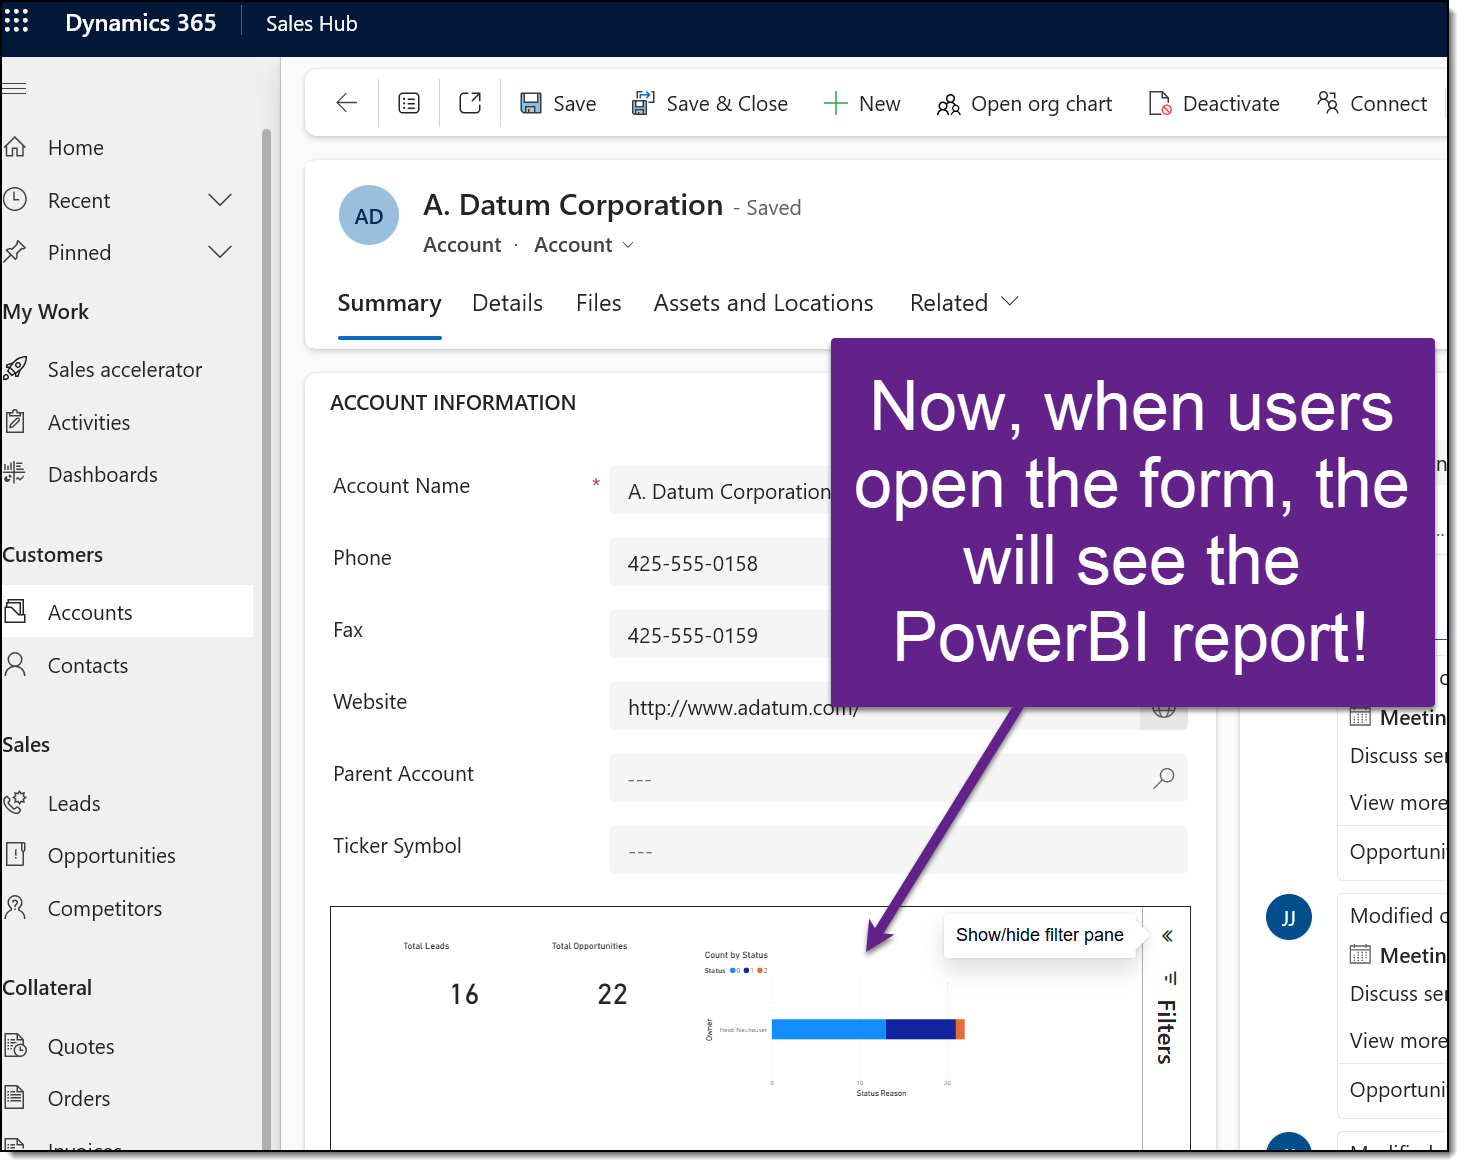Click the Quotes document icon
This screenshot has height=1167, width=1464.
coord(15,1045)
